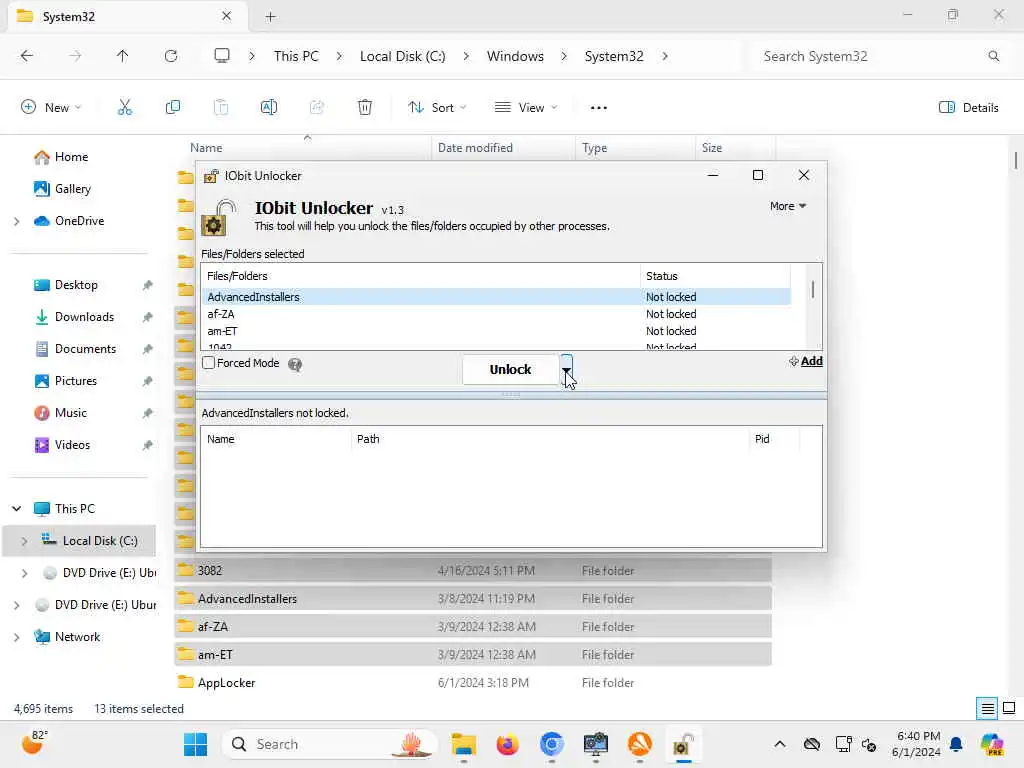
Task: Open Videos in quick access
Action: click(x=72, y=445)
